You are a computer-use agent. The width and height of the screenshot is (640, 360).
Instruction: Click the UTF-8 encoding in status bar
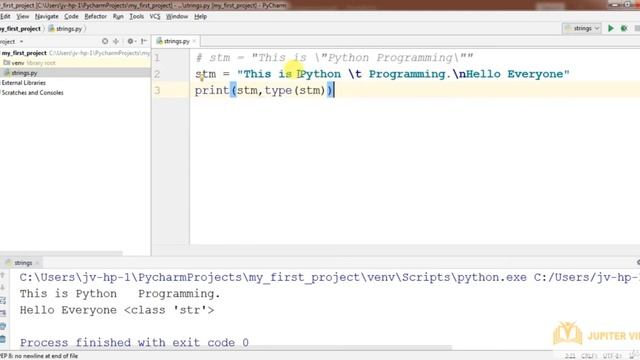(x=612, y=356)
